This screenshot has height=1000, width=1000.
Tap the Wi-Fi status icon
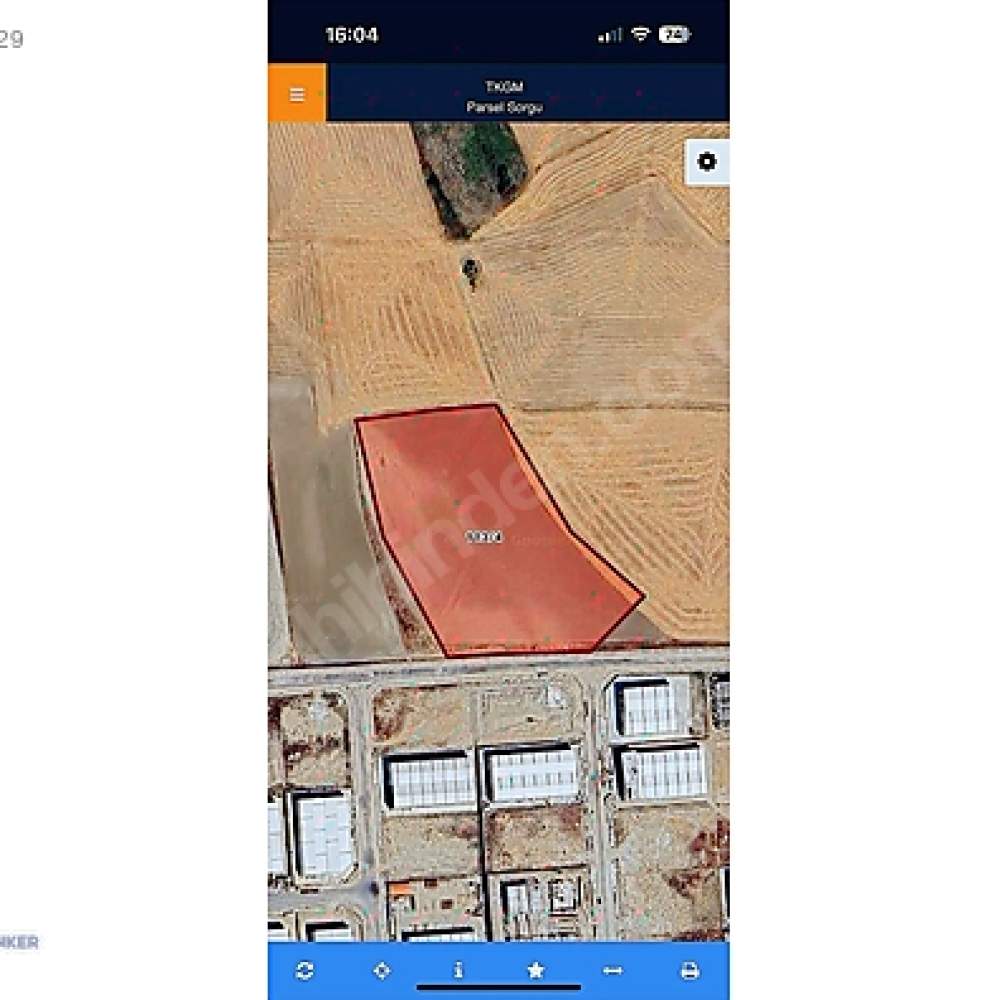coord(640,34)
